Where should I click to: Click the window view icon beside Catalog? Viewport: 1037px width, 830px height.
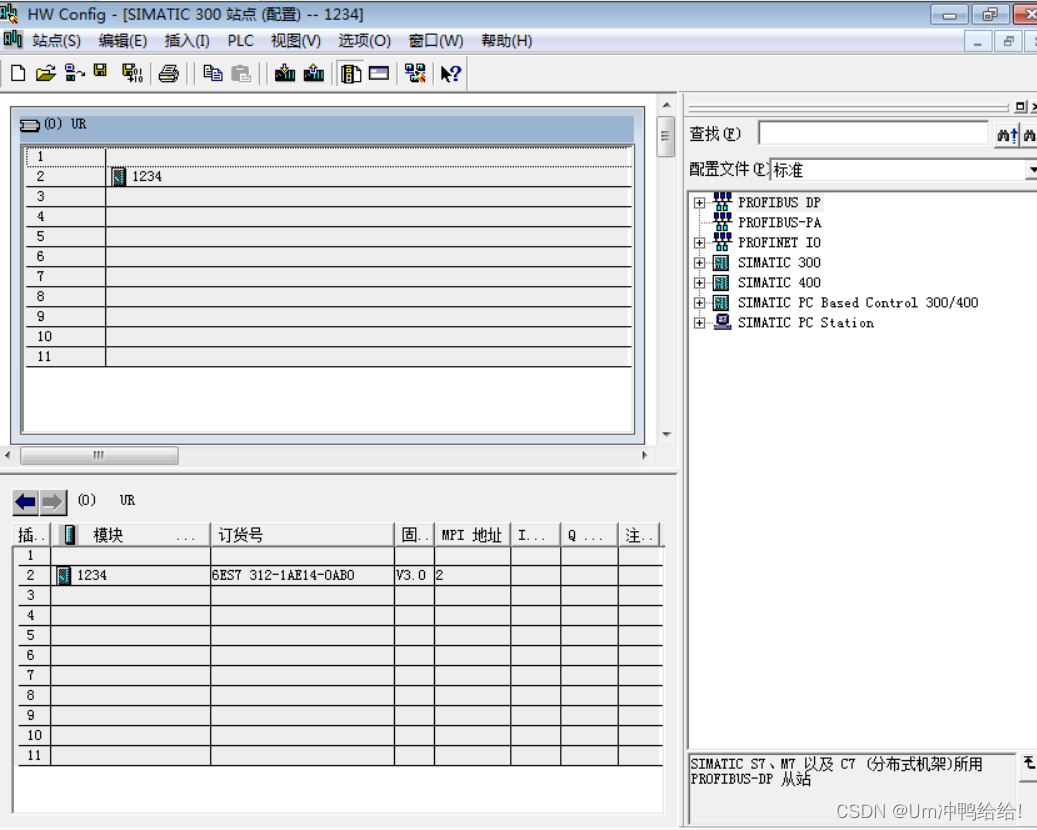(379, 73)
